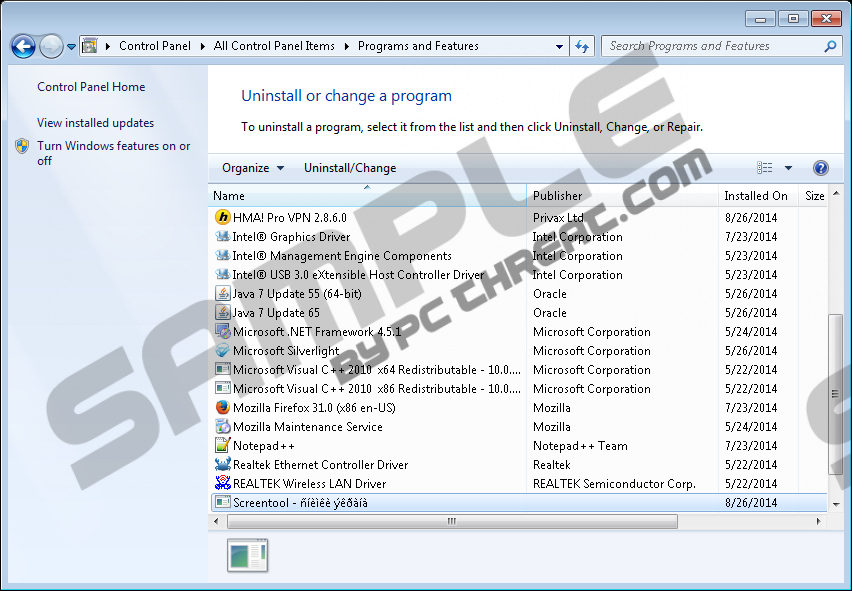Select the Mozilla Firefox icon in list
Viewport: 852px width, 591px height.
click(x=223, y=408)
